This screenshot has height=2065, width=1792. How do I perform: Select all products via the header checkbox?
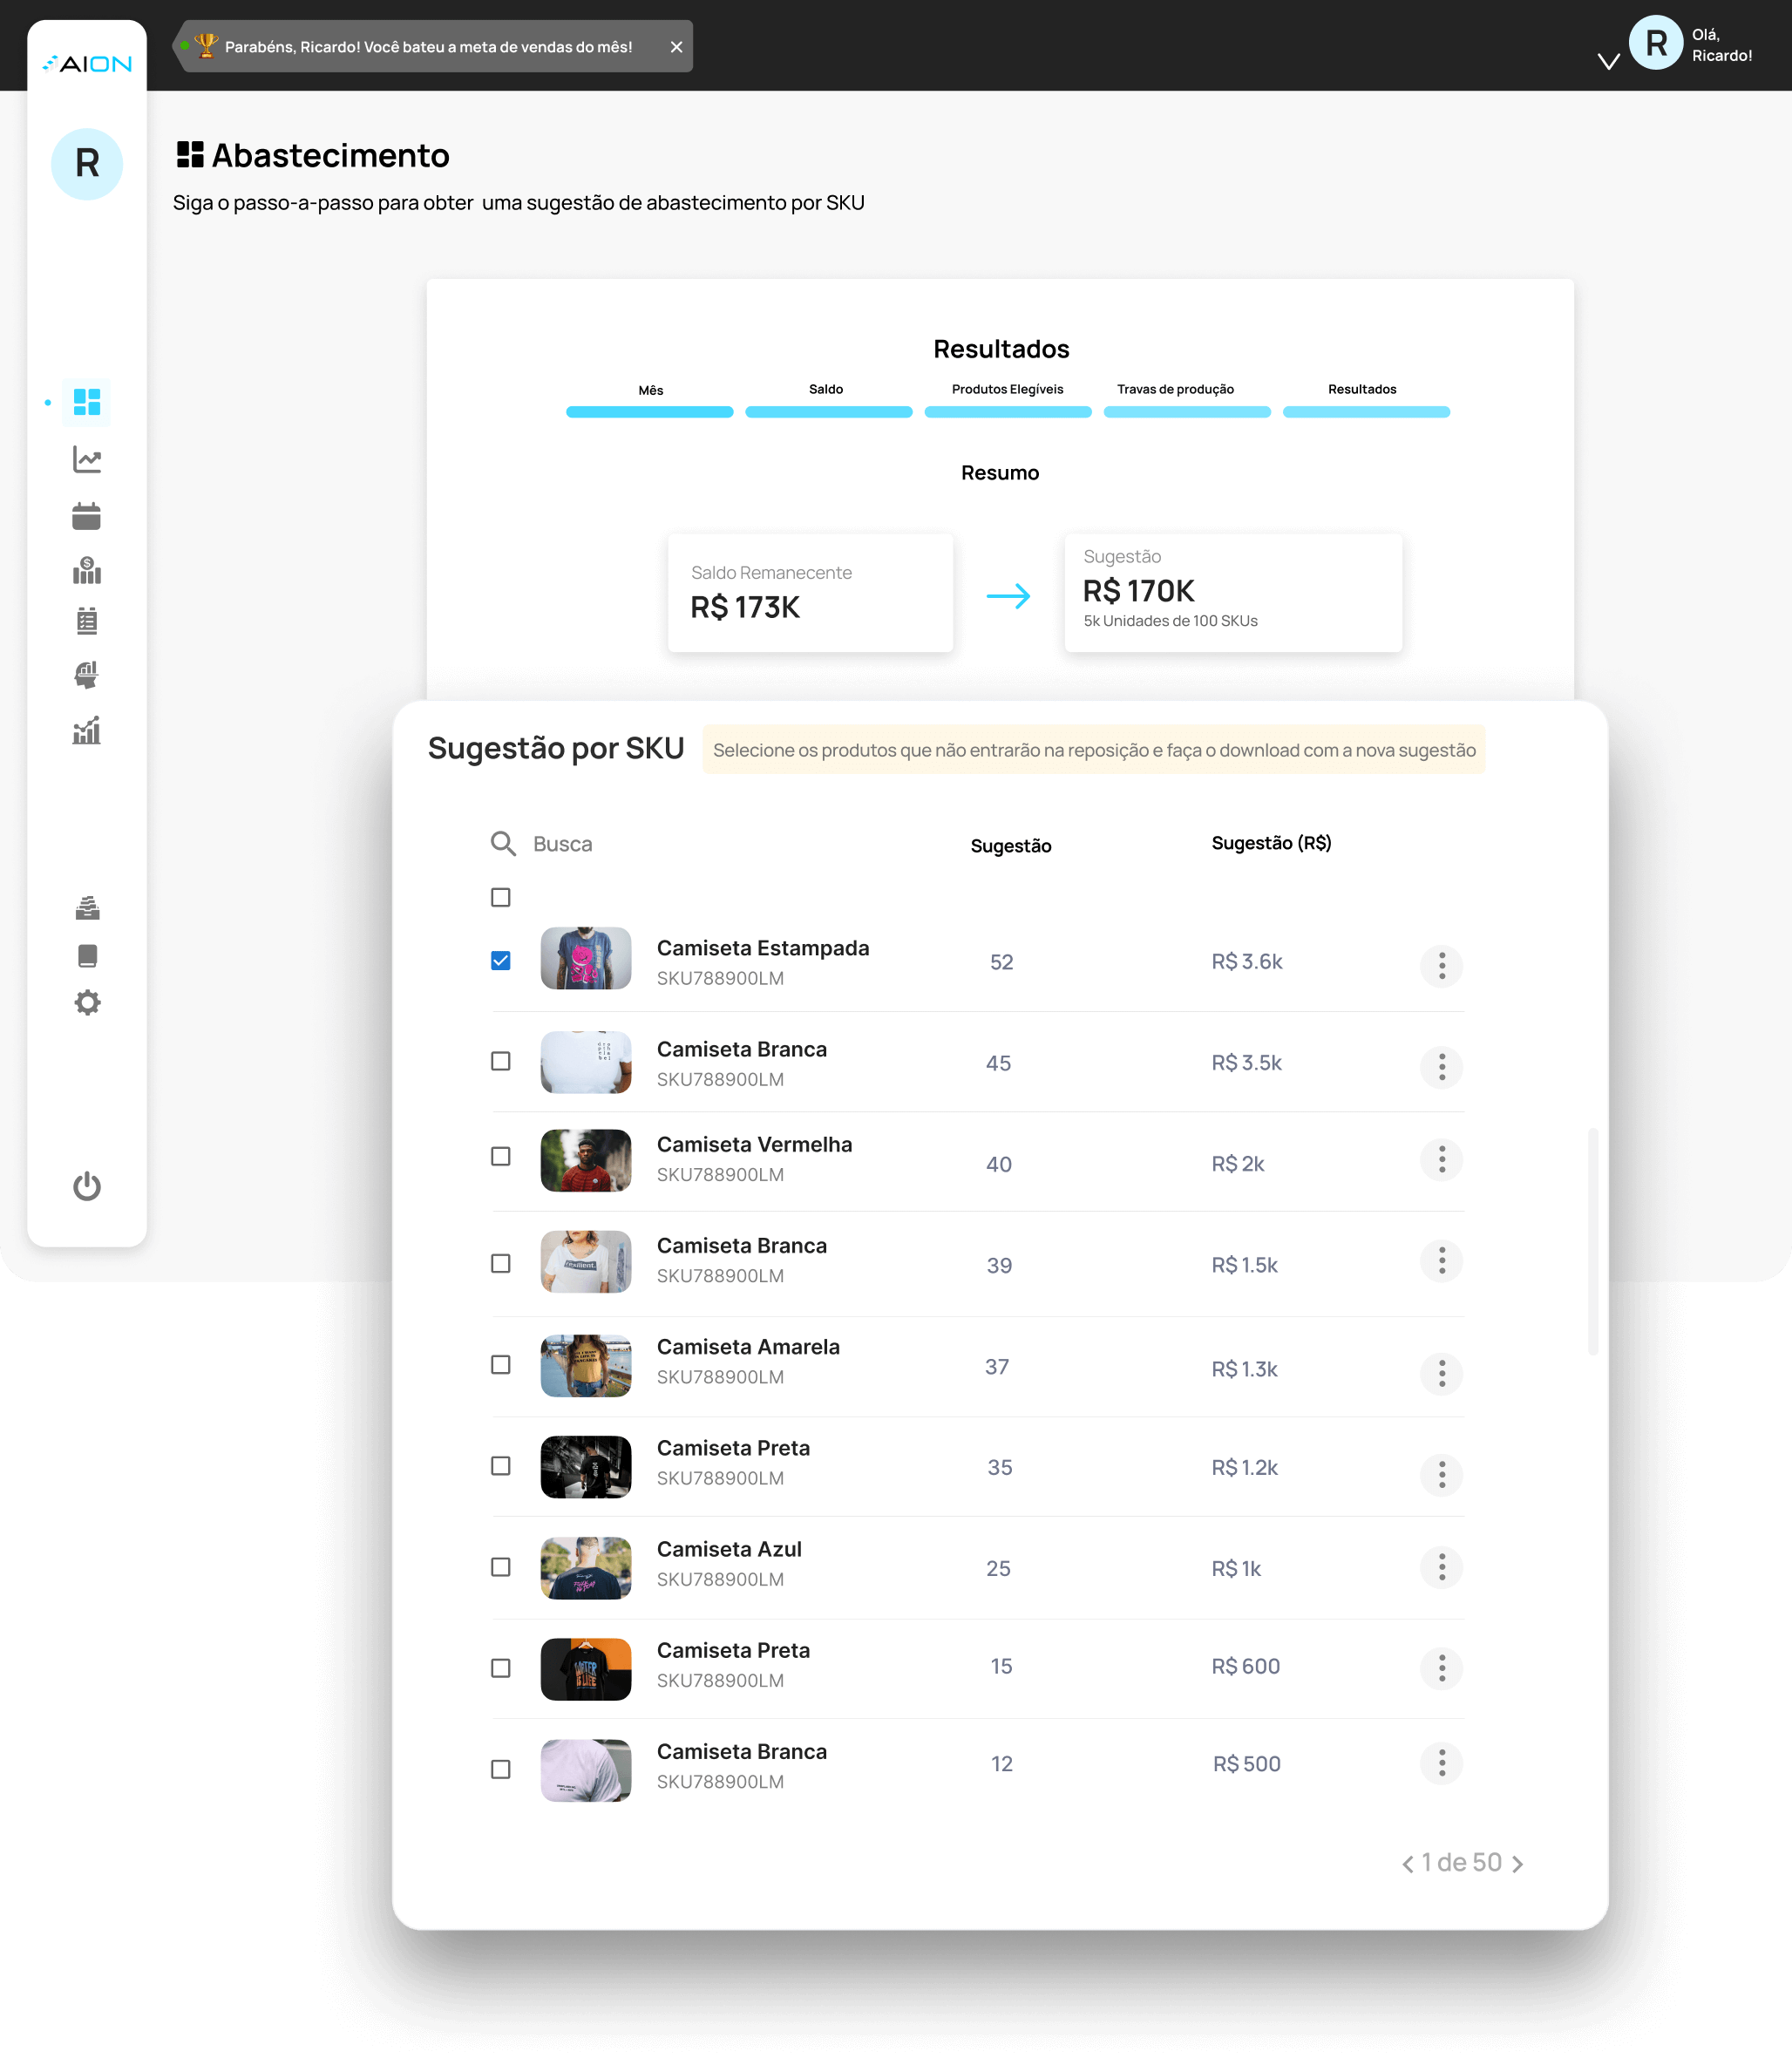pos(500,897)
